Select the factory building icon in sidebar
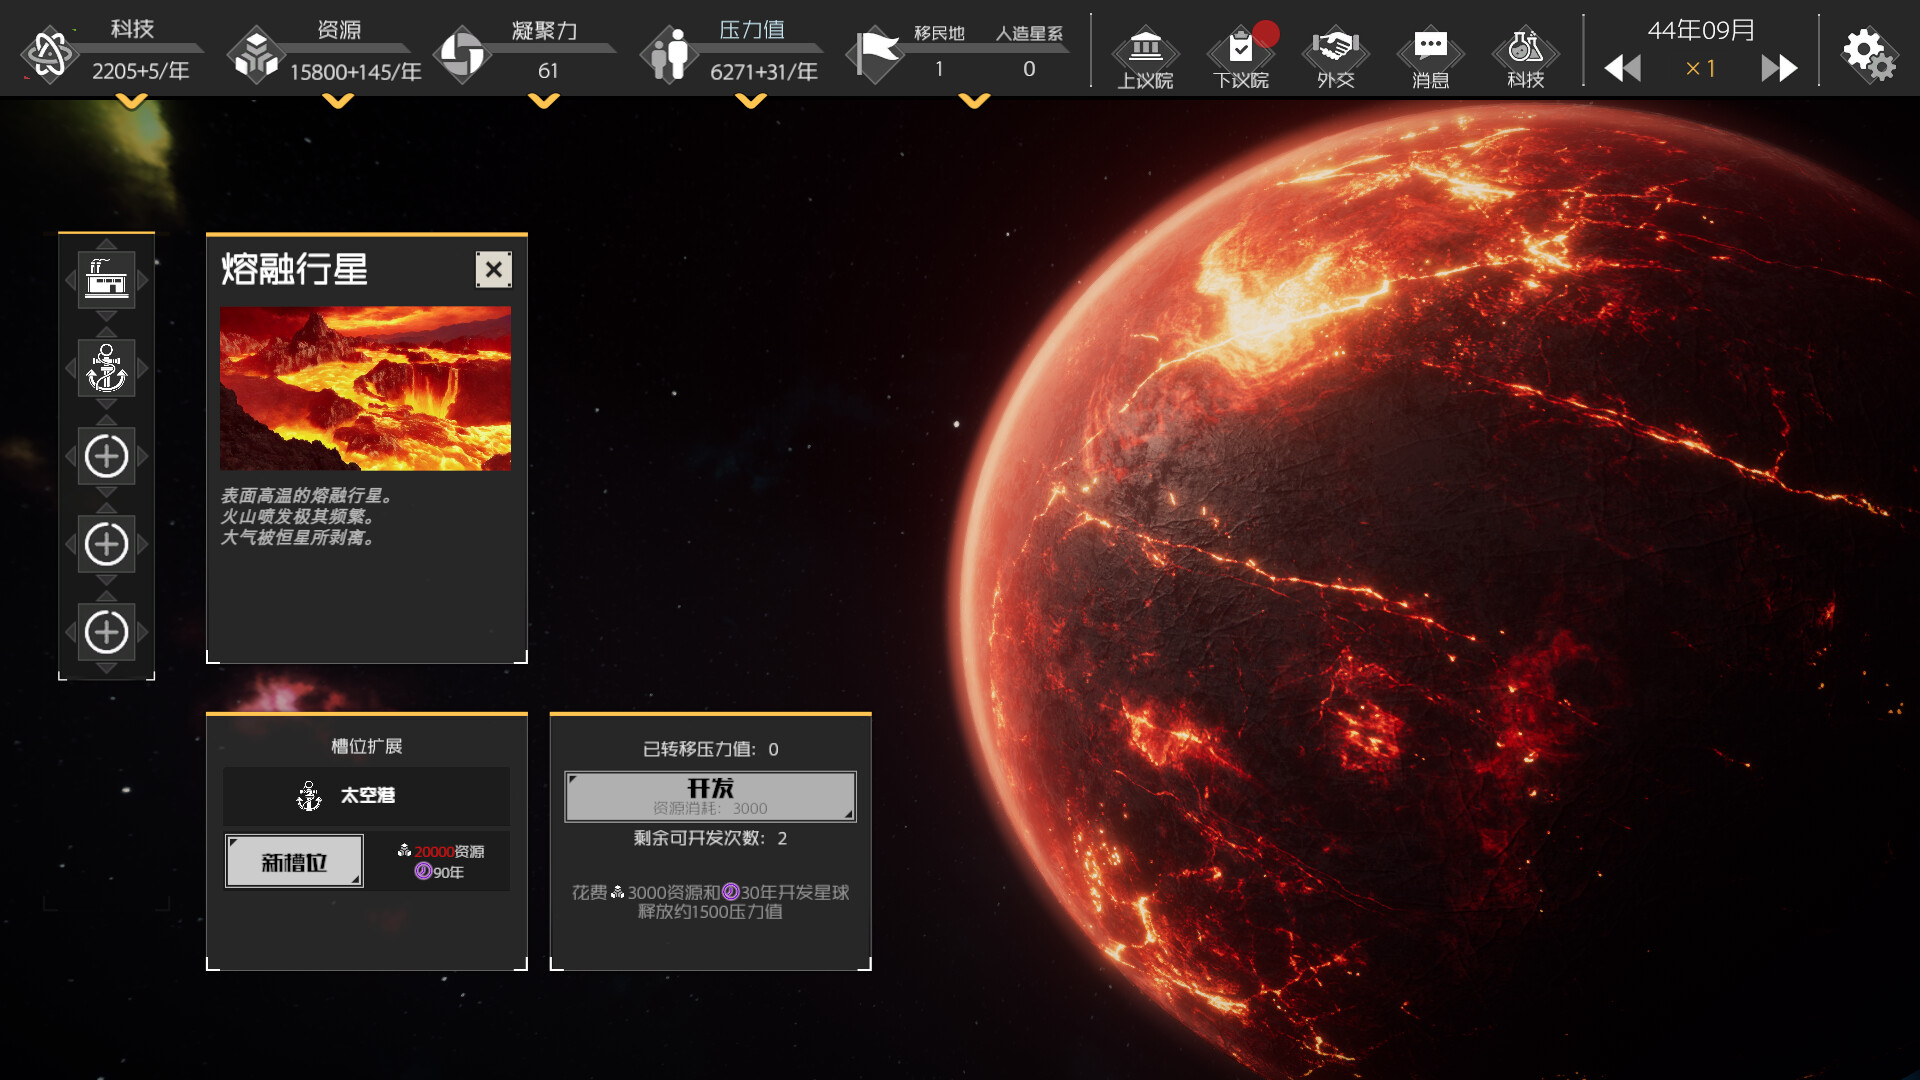The height and width of the screenshot is (1080, 1920). click(x=106, y=280)
